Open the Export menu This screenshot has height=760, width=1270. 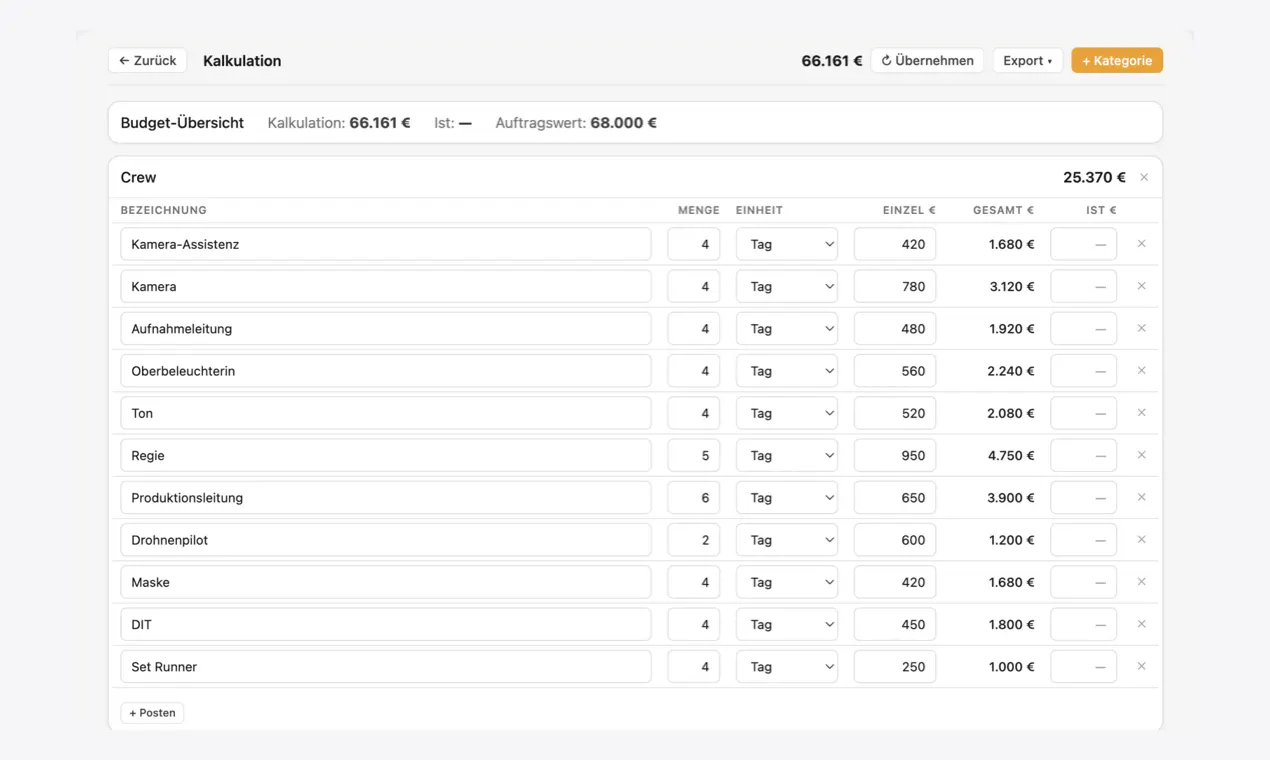[1028, 60]
